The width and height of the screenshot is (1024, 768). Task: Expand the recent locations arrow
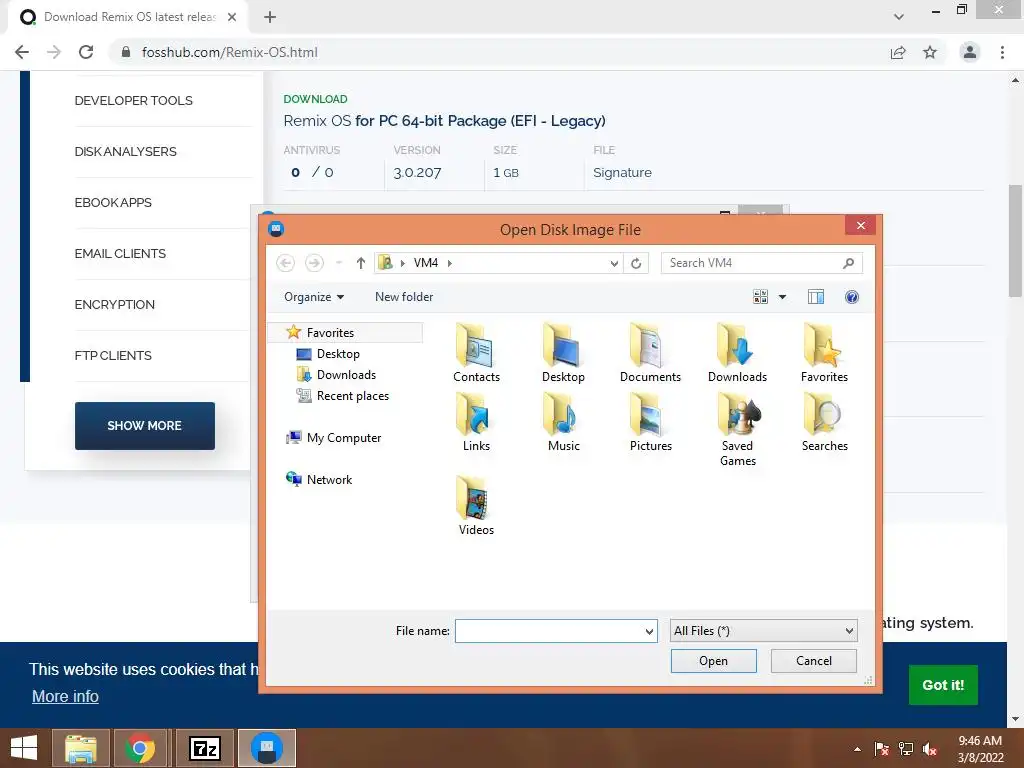[339, 263]
